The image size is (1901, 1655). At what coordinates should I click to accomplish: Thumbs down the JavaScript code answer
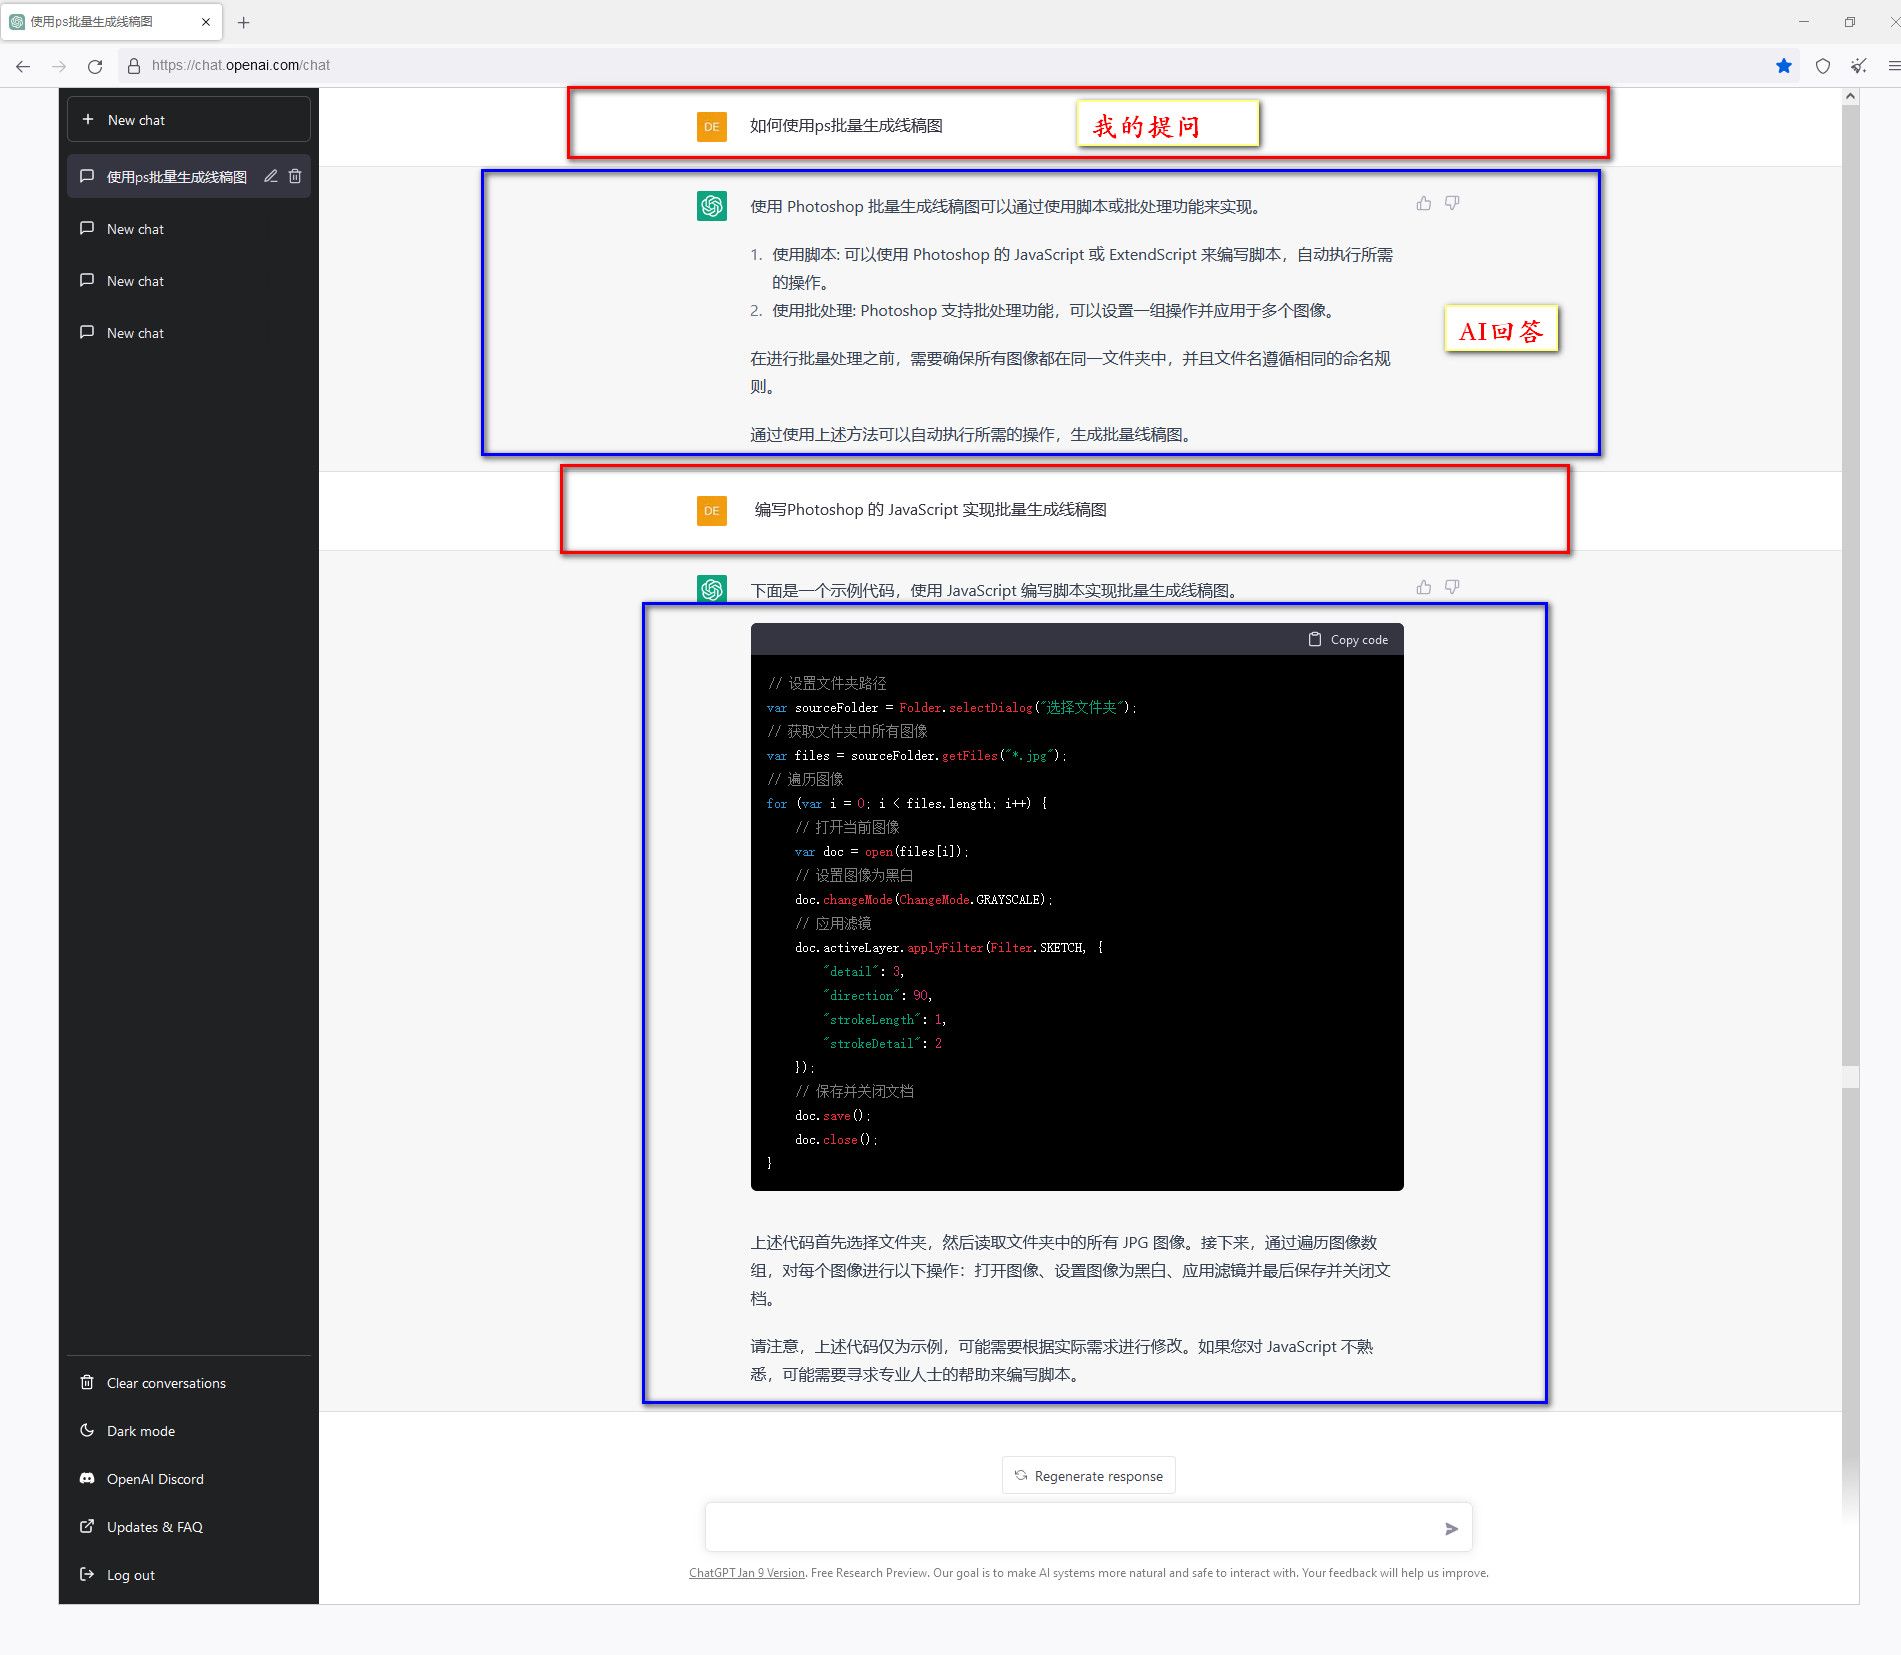point(1452,587)
